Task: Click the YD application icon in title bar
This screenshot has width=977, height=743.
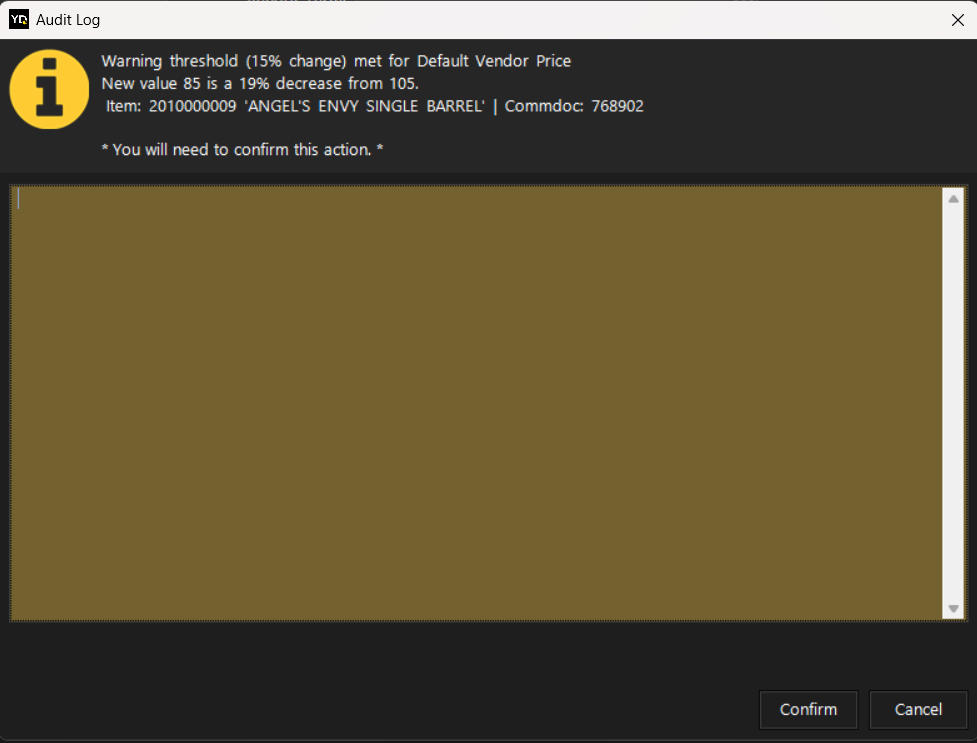Action: tap(19, 19)
